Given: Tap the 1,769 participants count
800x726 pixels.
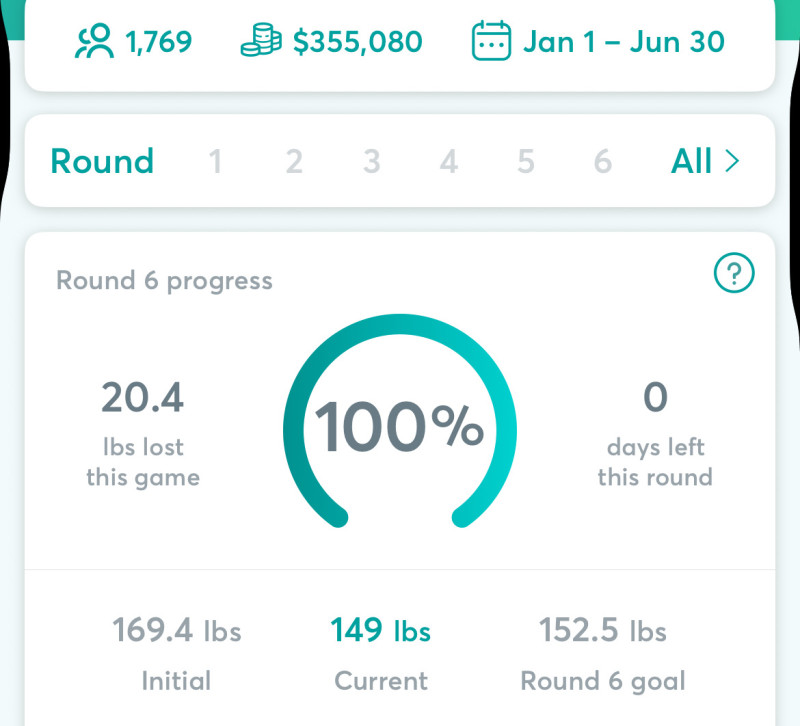Looking at the screenshot, I should pyautogui.click(x=159, y=42).
